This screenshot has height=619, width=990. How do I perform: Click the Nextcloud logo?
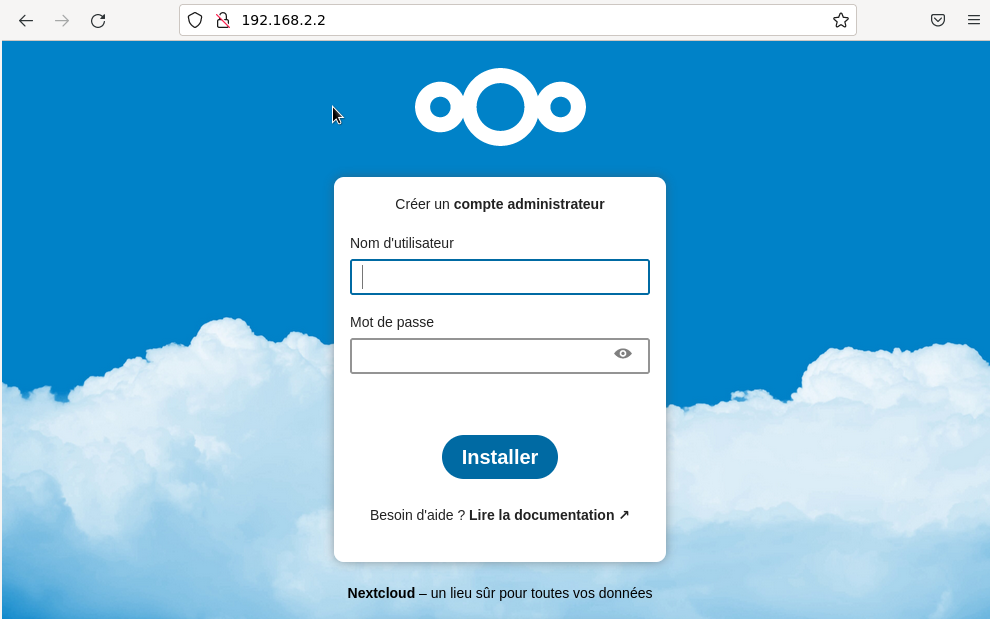coord(500,107)
